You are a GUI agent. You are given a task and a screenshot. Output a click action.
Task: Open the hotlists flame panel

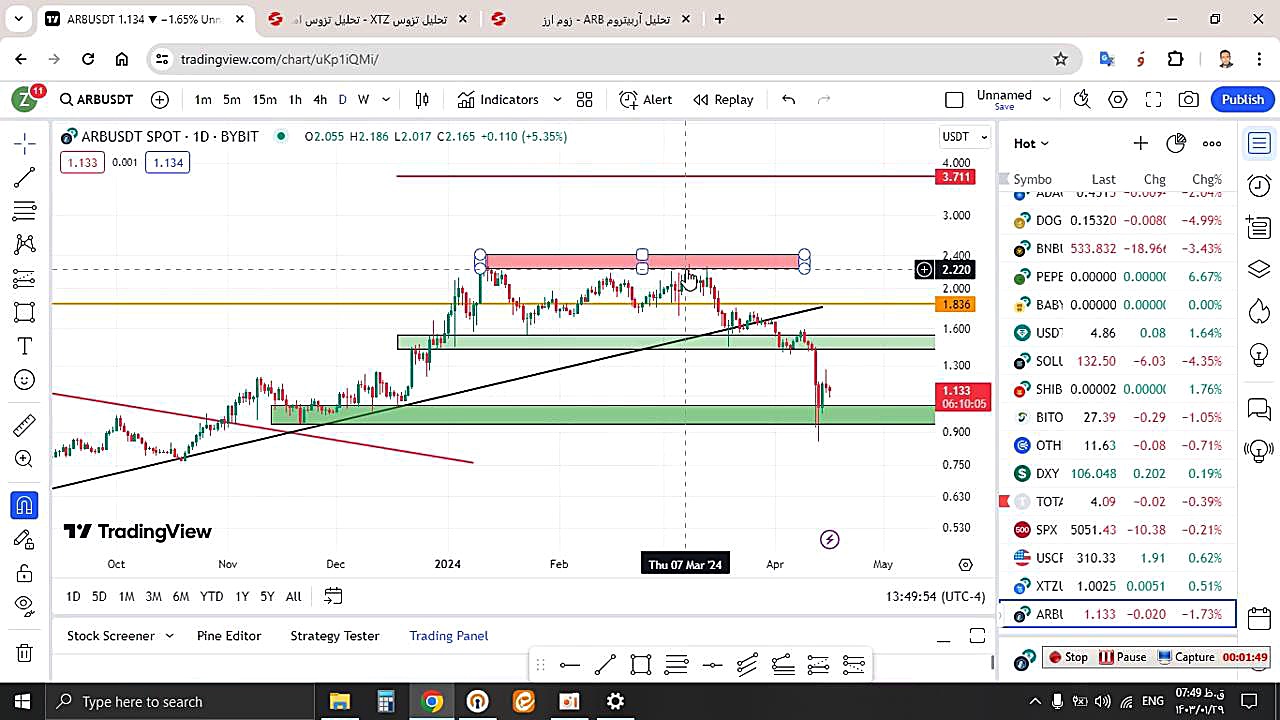coord(1259,312)
